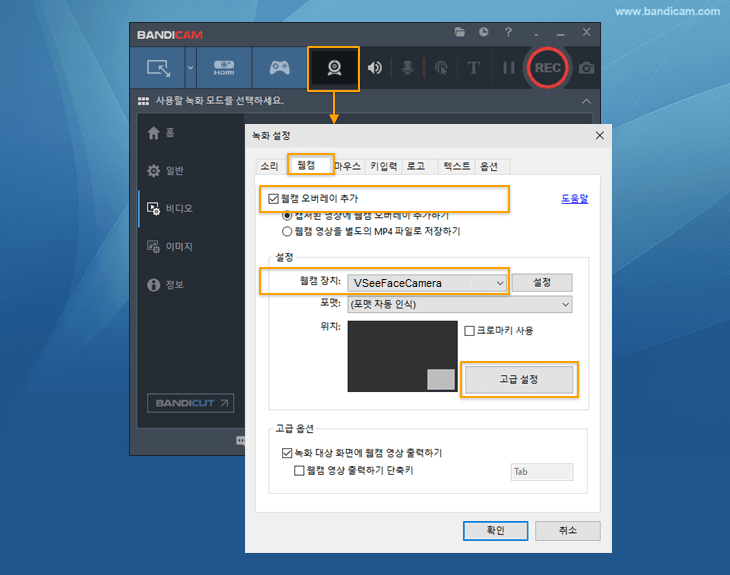Open 고급 설정 button

(519, 379)
